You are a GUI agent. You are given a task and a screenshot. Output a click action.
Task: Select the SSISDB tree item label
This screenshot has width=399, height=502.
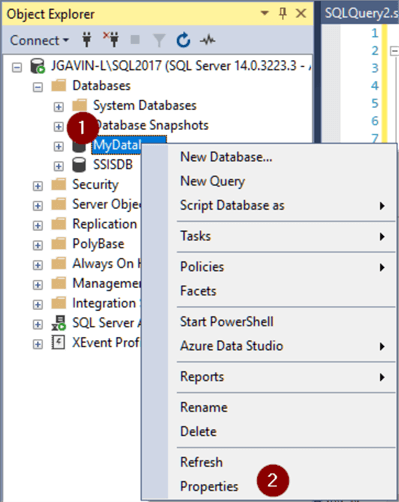click(x=113, y=165)
